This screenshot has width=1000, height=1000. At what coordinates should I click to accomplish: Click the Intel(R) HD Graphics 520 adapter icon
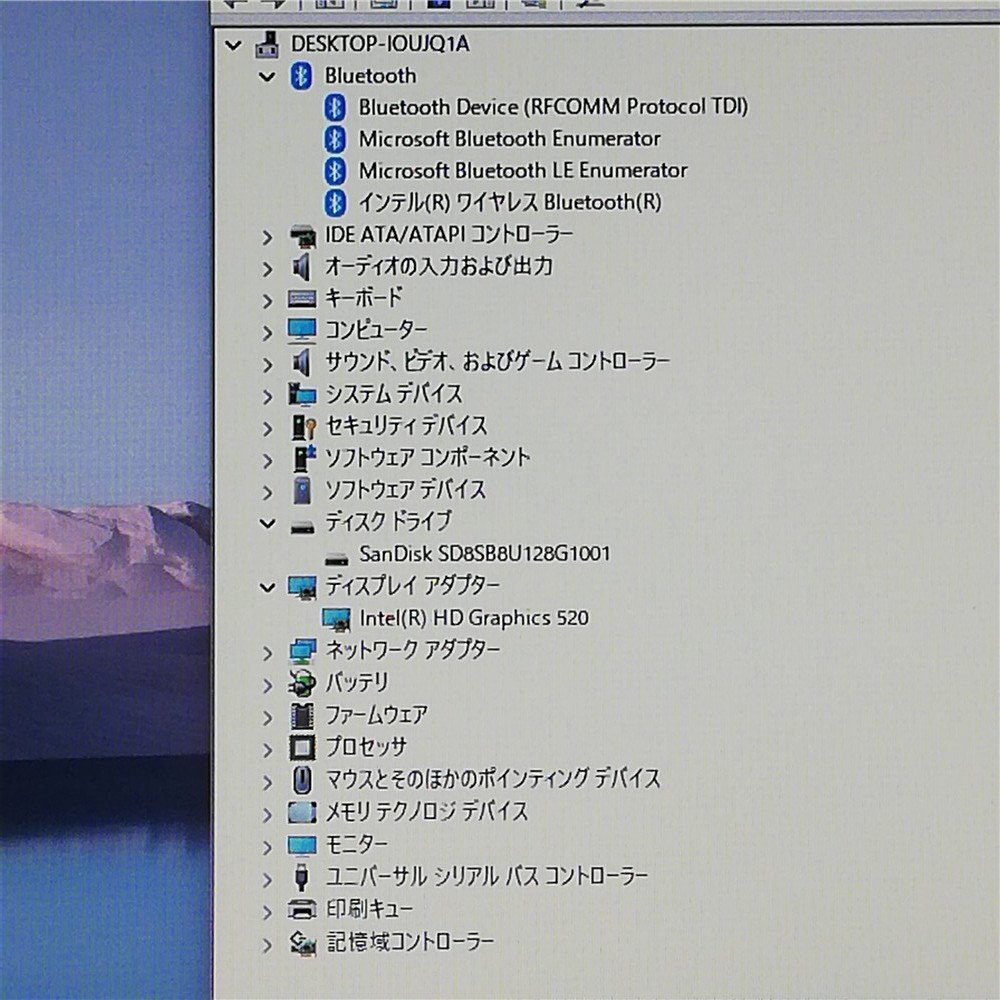[336, 617]
